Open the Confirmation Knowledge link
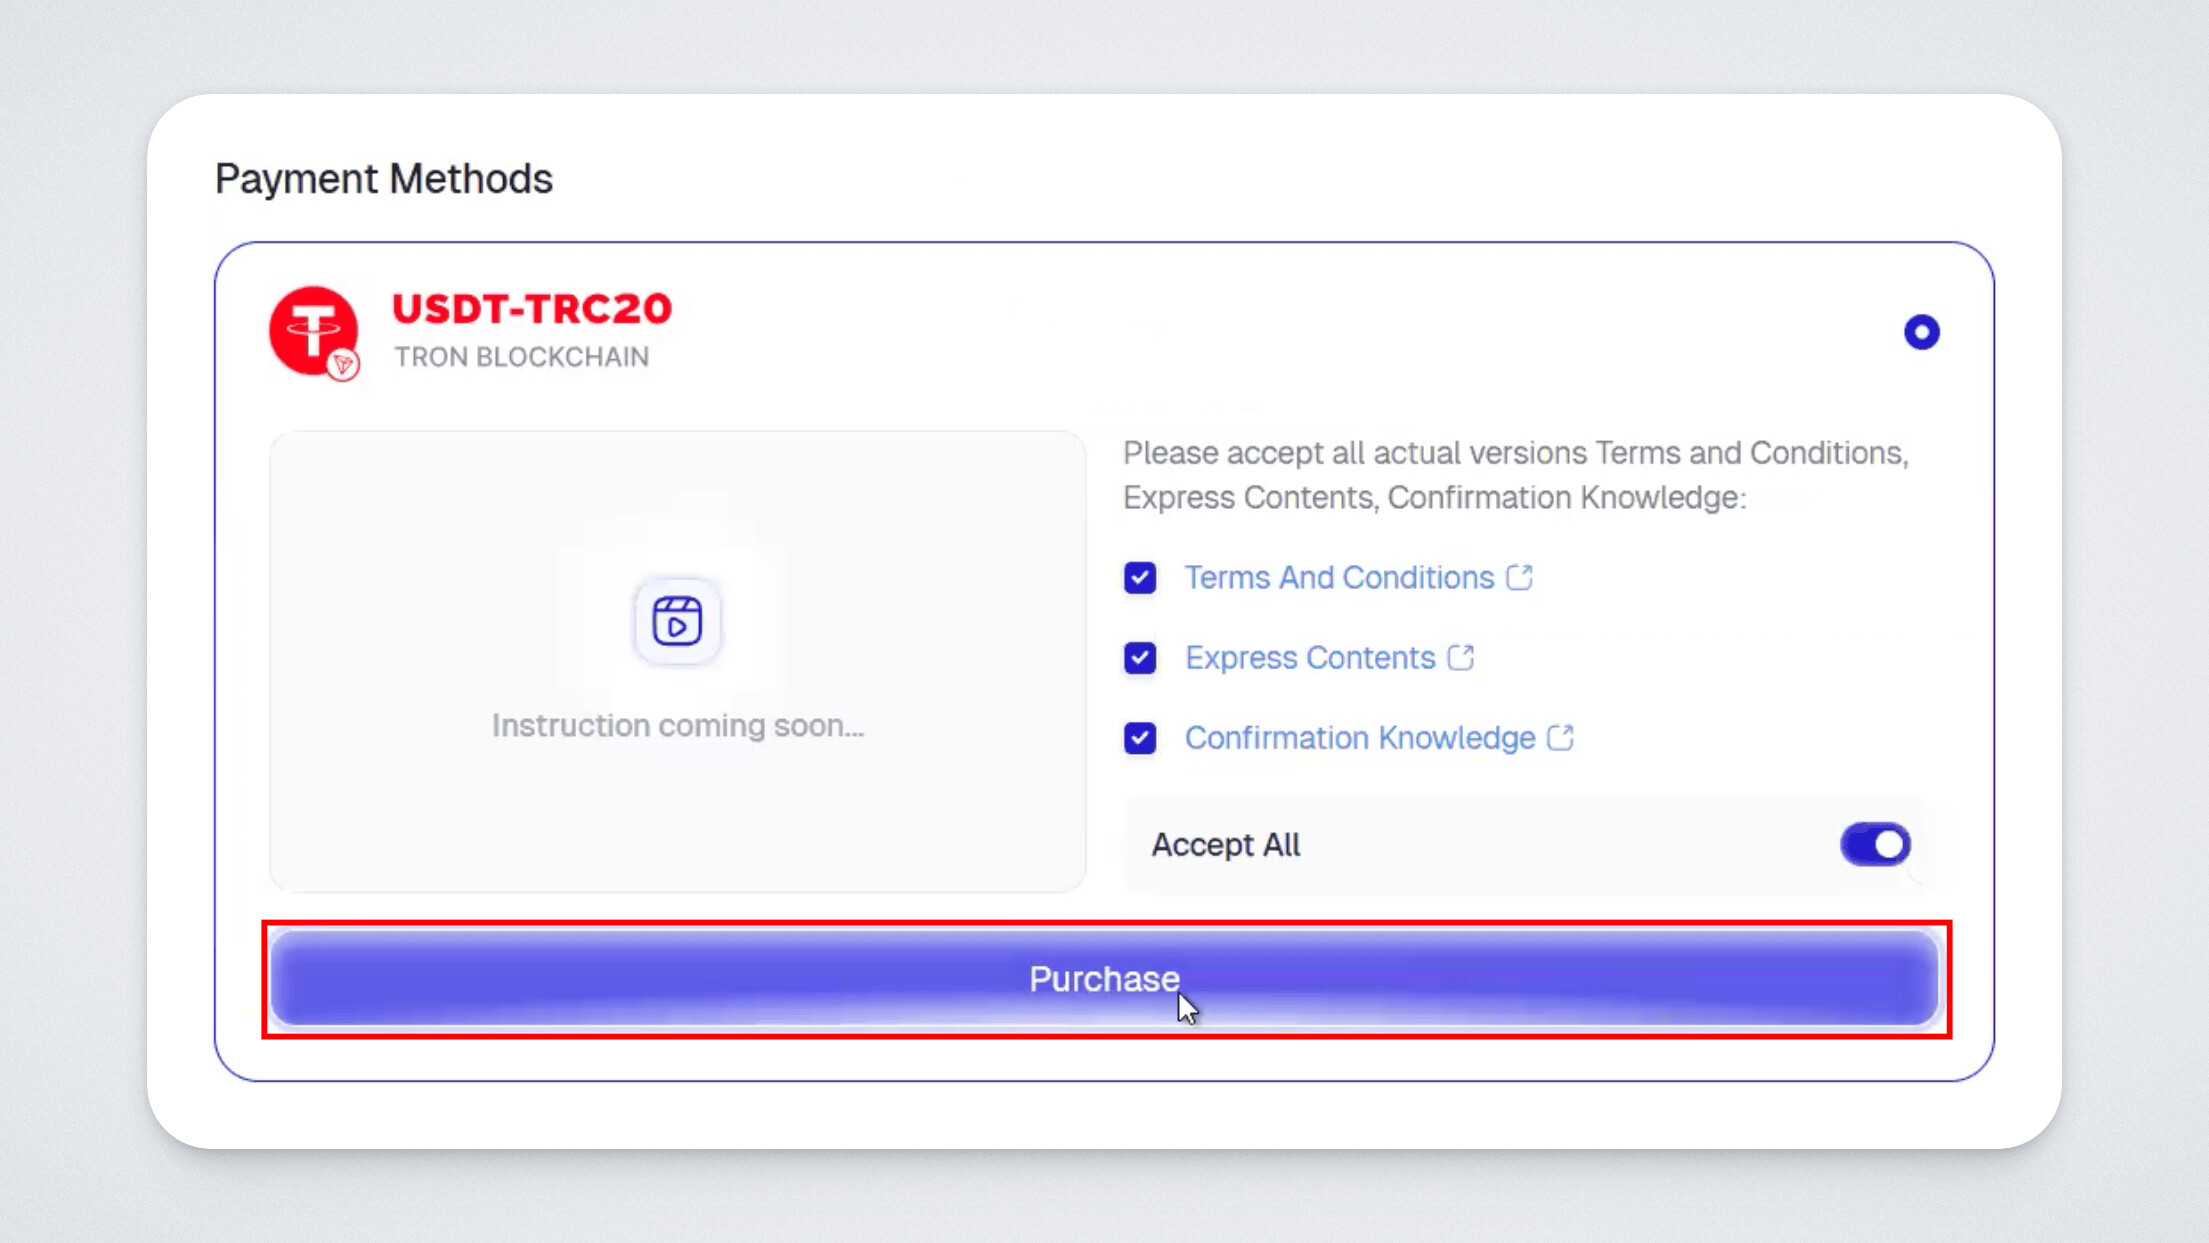The image size is (2209, 1243). [x=1359, y=738]
